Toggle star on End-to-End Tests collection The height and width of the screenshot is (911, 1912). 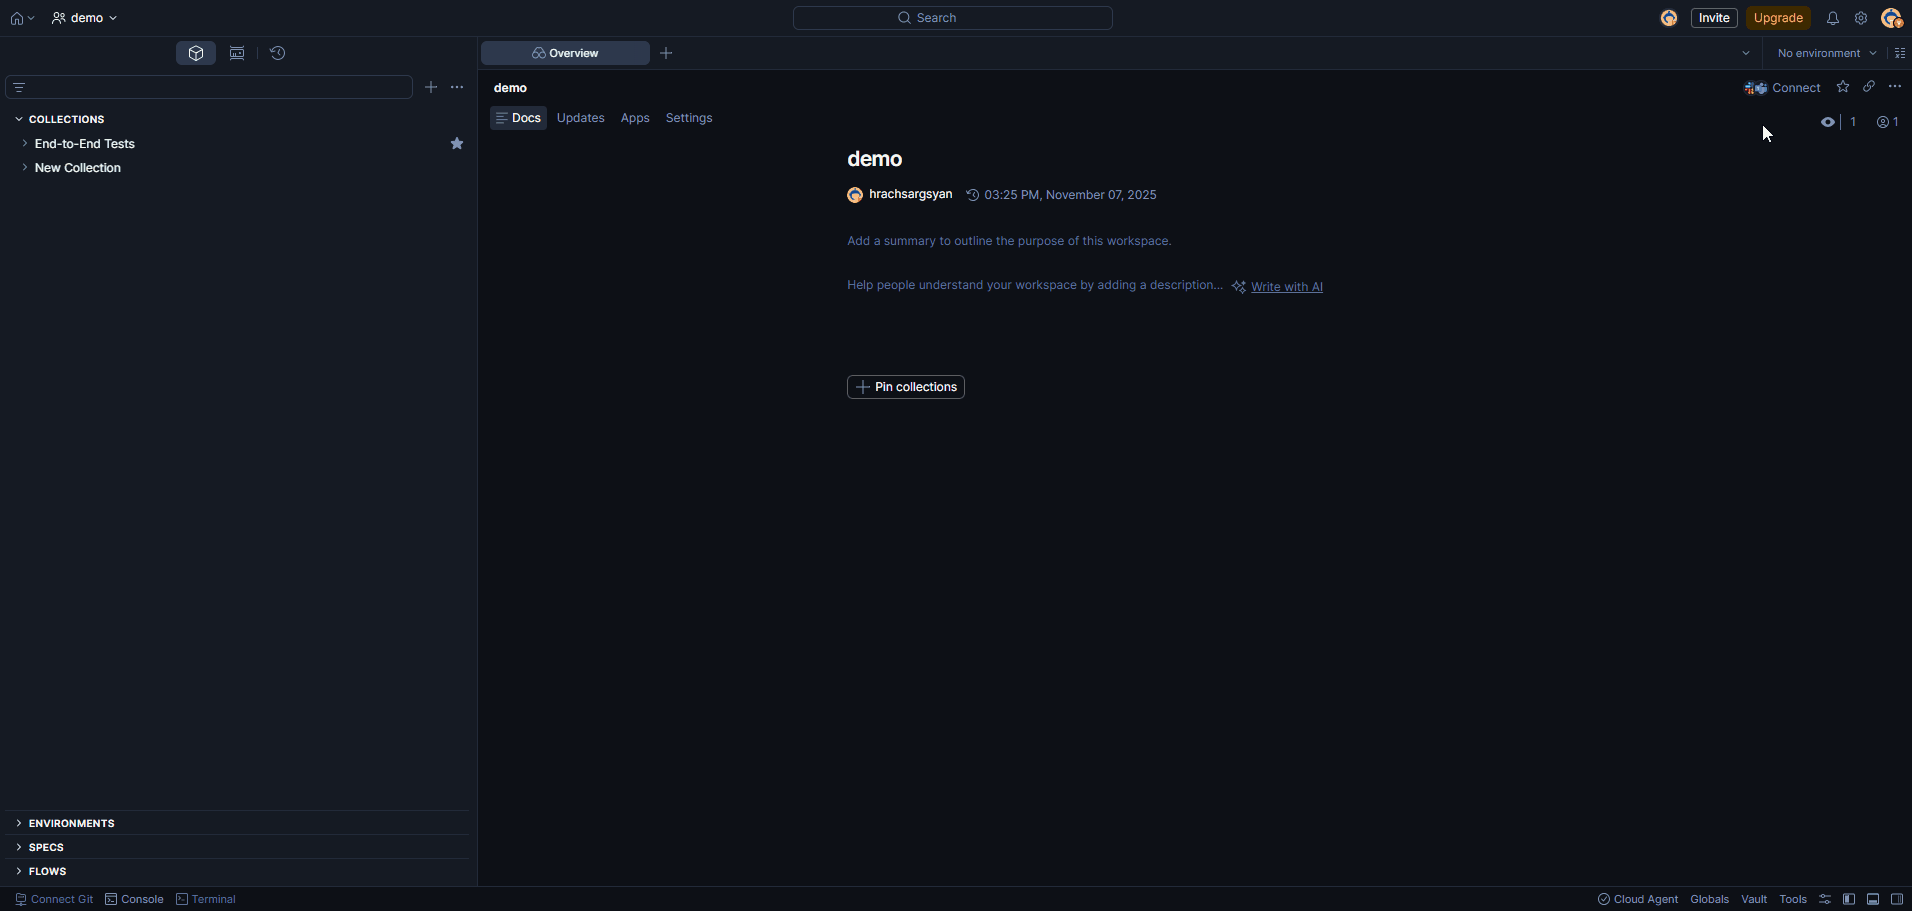tap(457, 144)
